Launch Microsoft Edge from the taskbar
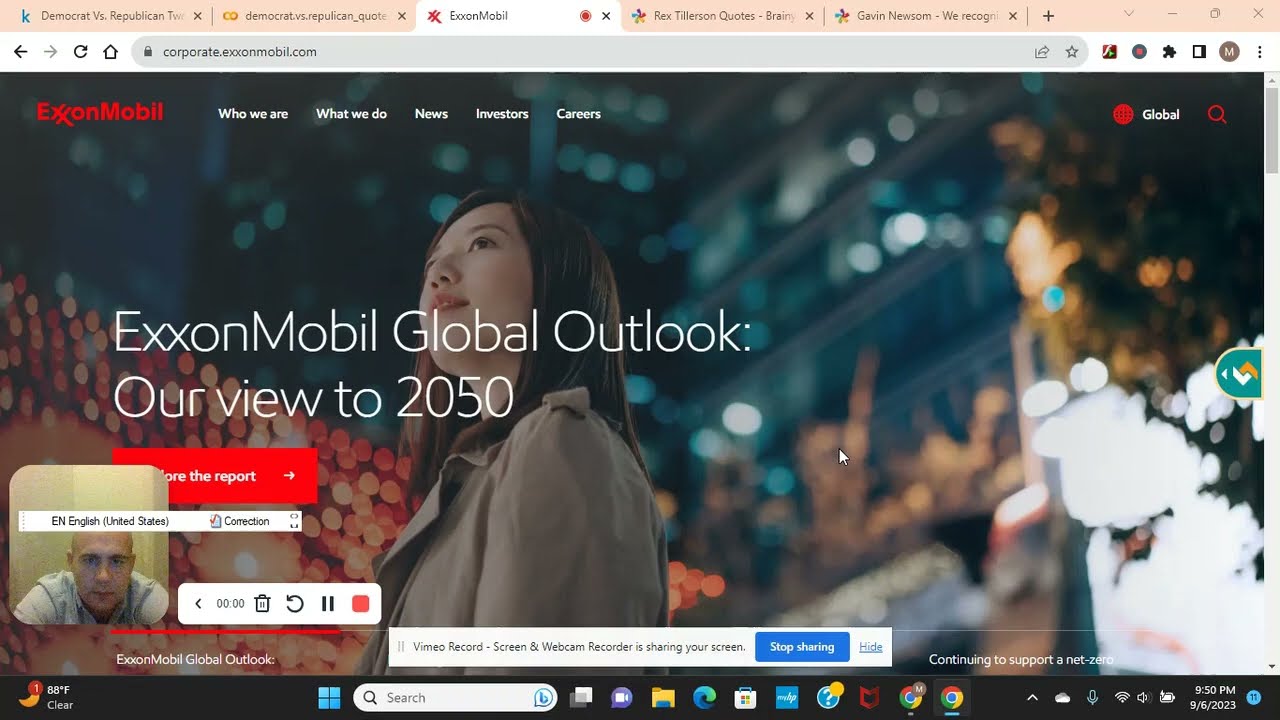This screenshot has height=720, width=1280. [705, 697]
